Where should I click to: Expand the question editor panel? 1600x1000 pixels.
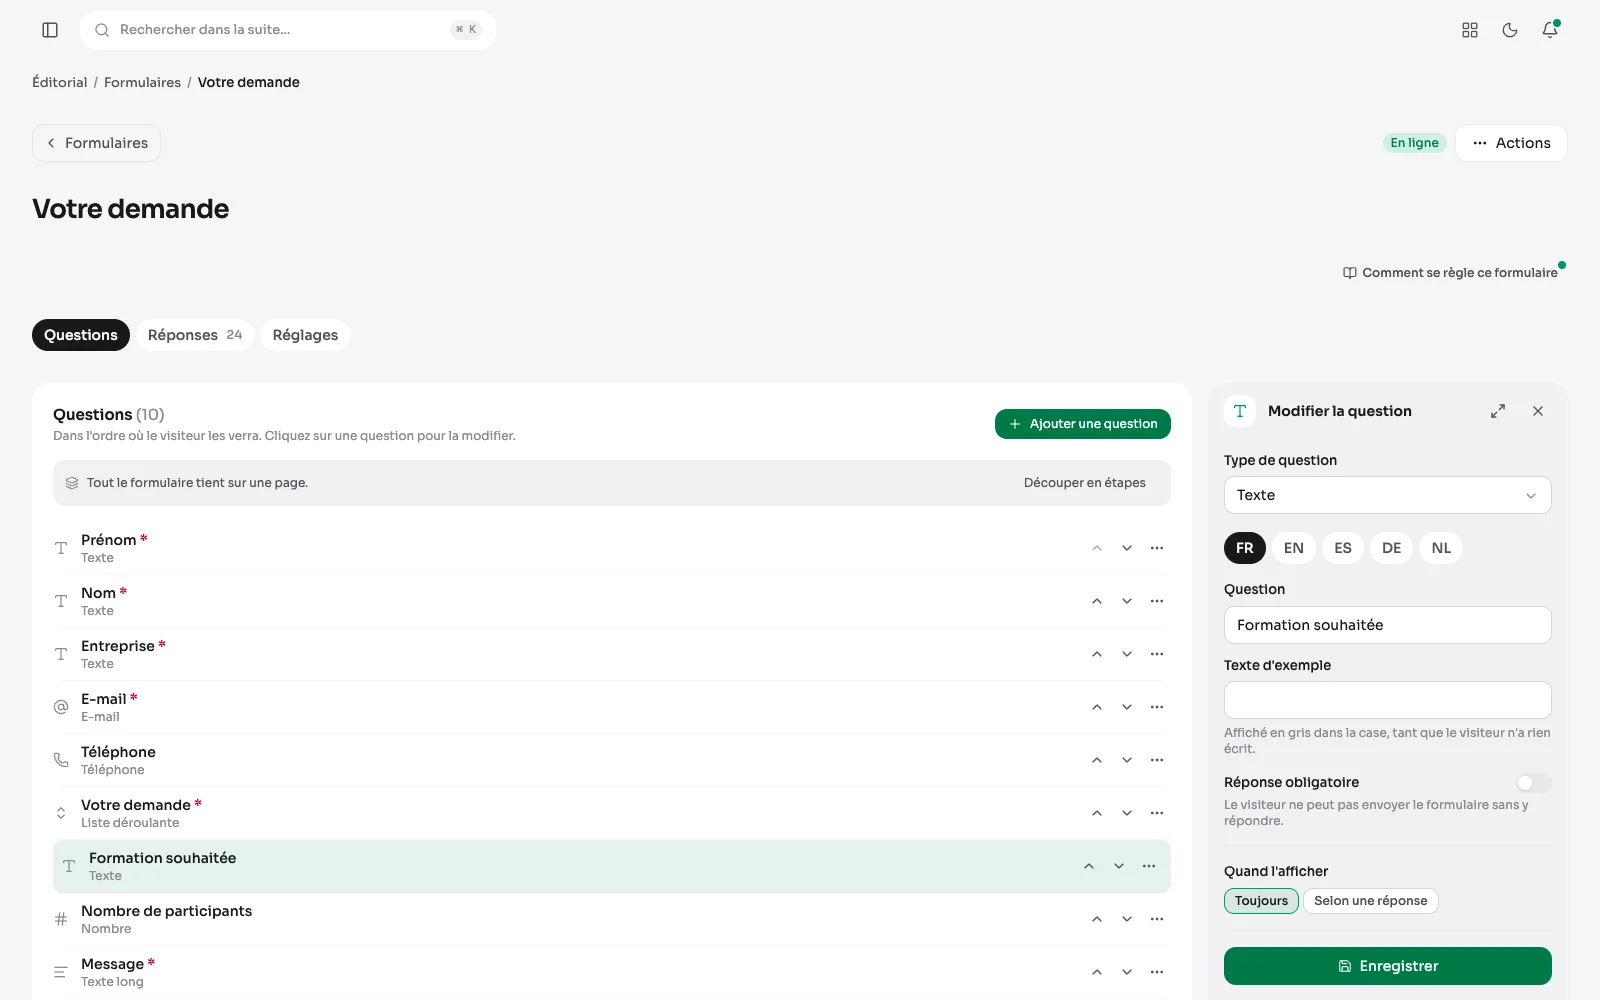pyautogui.click(x=1498, y=411)
